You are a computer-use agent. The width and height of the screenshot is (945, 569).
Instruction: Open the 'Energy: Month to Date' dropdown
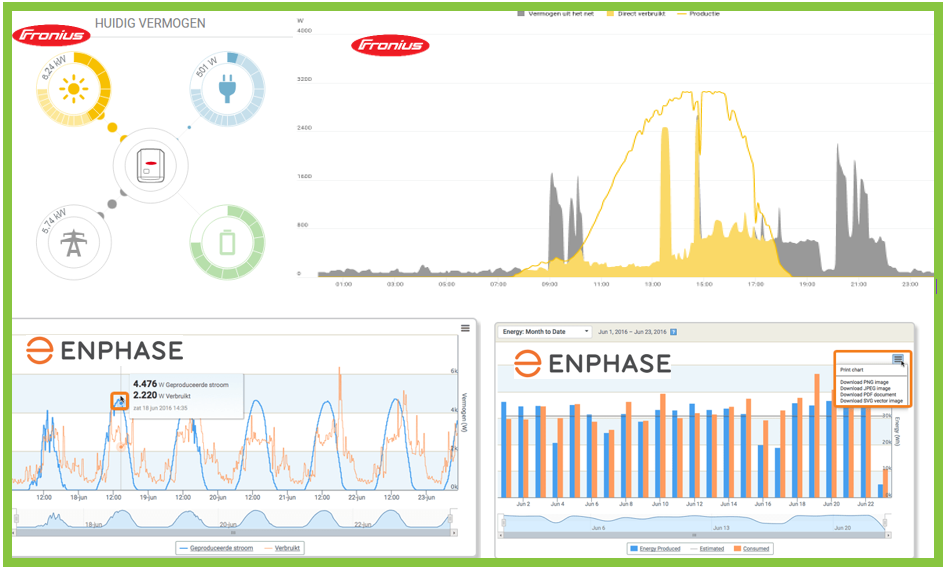(545, 332)
